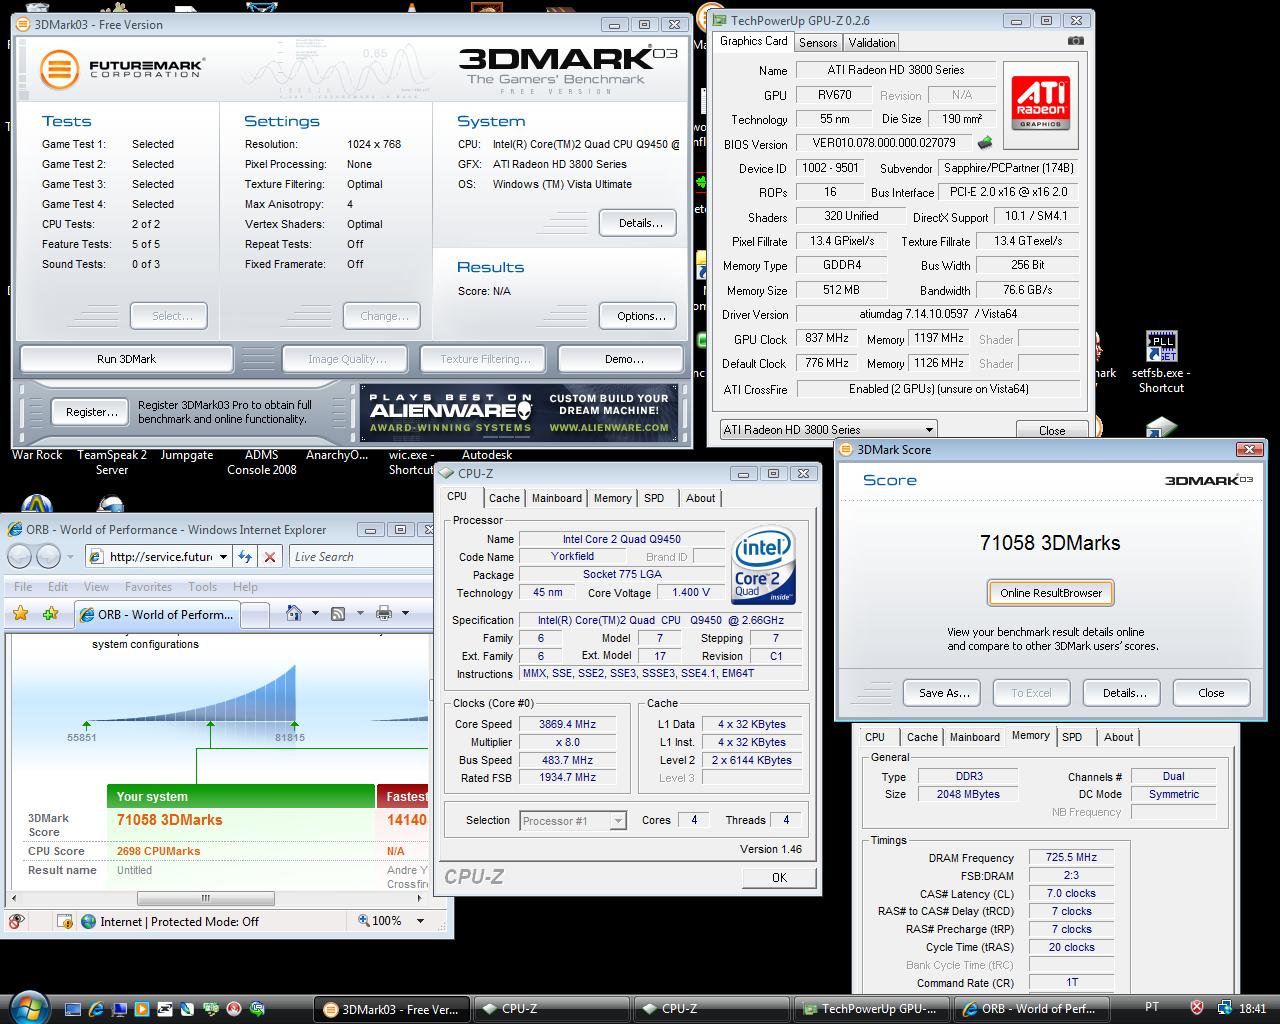Click OK in the CPU-Z window
Image resolution: width=1280 pixels, height=1024 pixels.
point(779,878)
